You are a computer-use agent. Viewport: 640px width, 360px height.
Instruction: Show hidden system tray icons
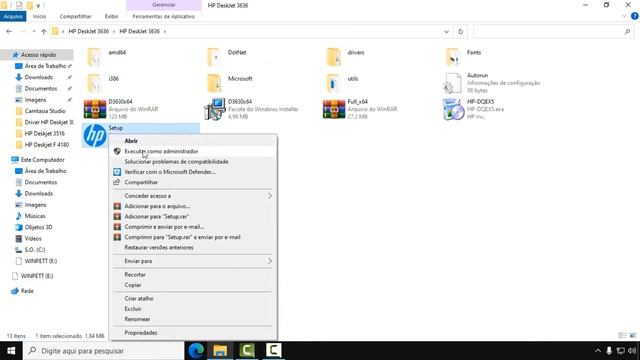[598, 351]
